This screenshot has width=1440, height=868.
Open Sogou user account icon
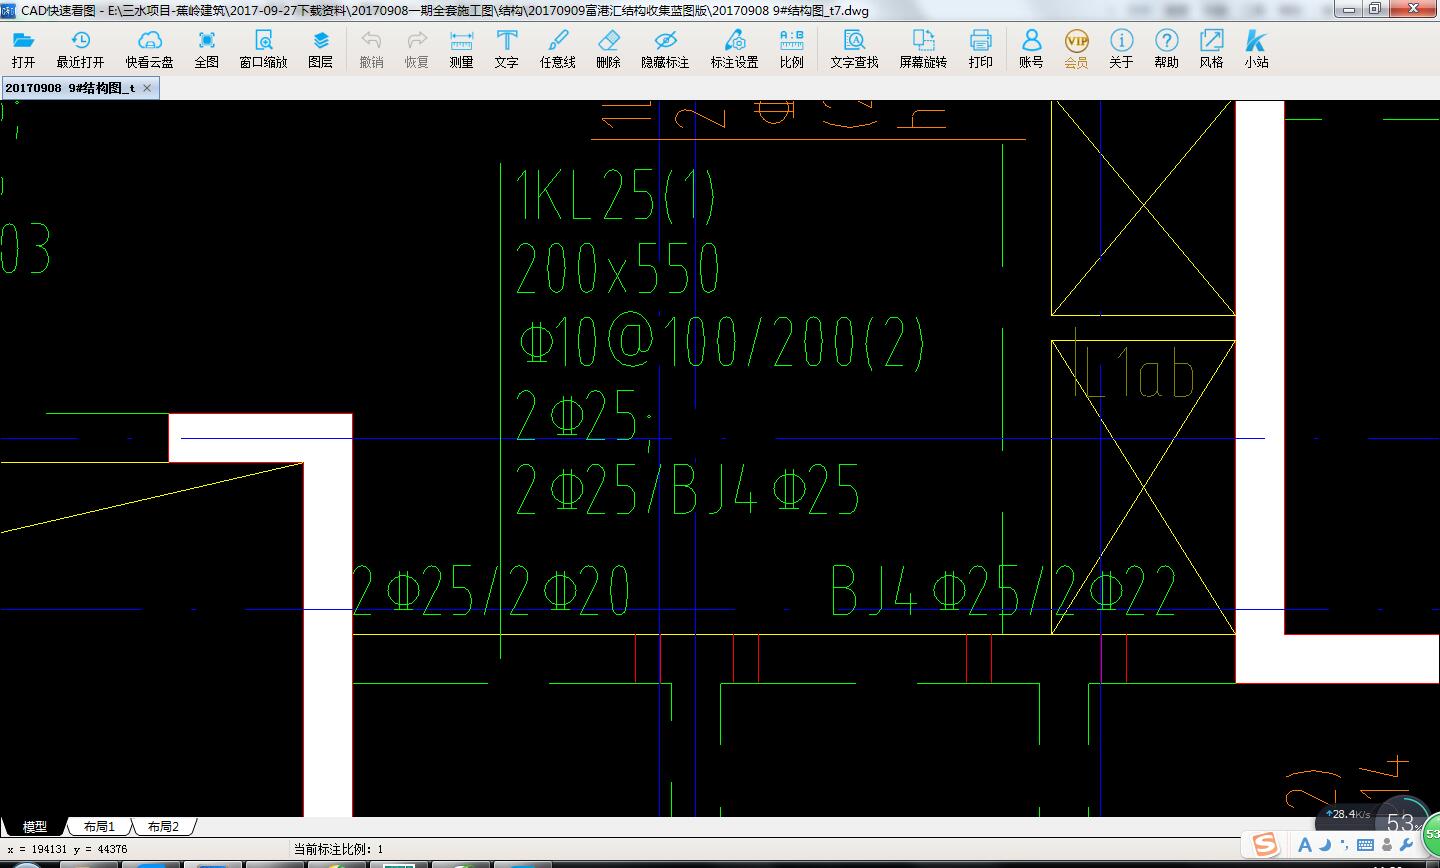[x=1387, y=845]
